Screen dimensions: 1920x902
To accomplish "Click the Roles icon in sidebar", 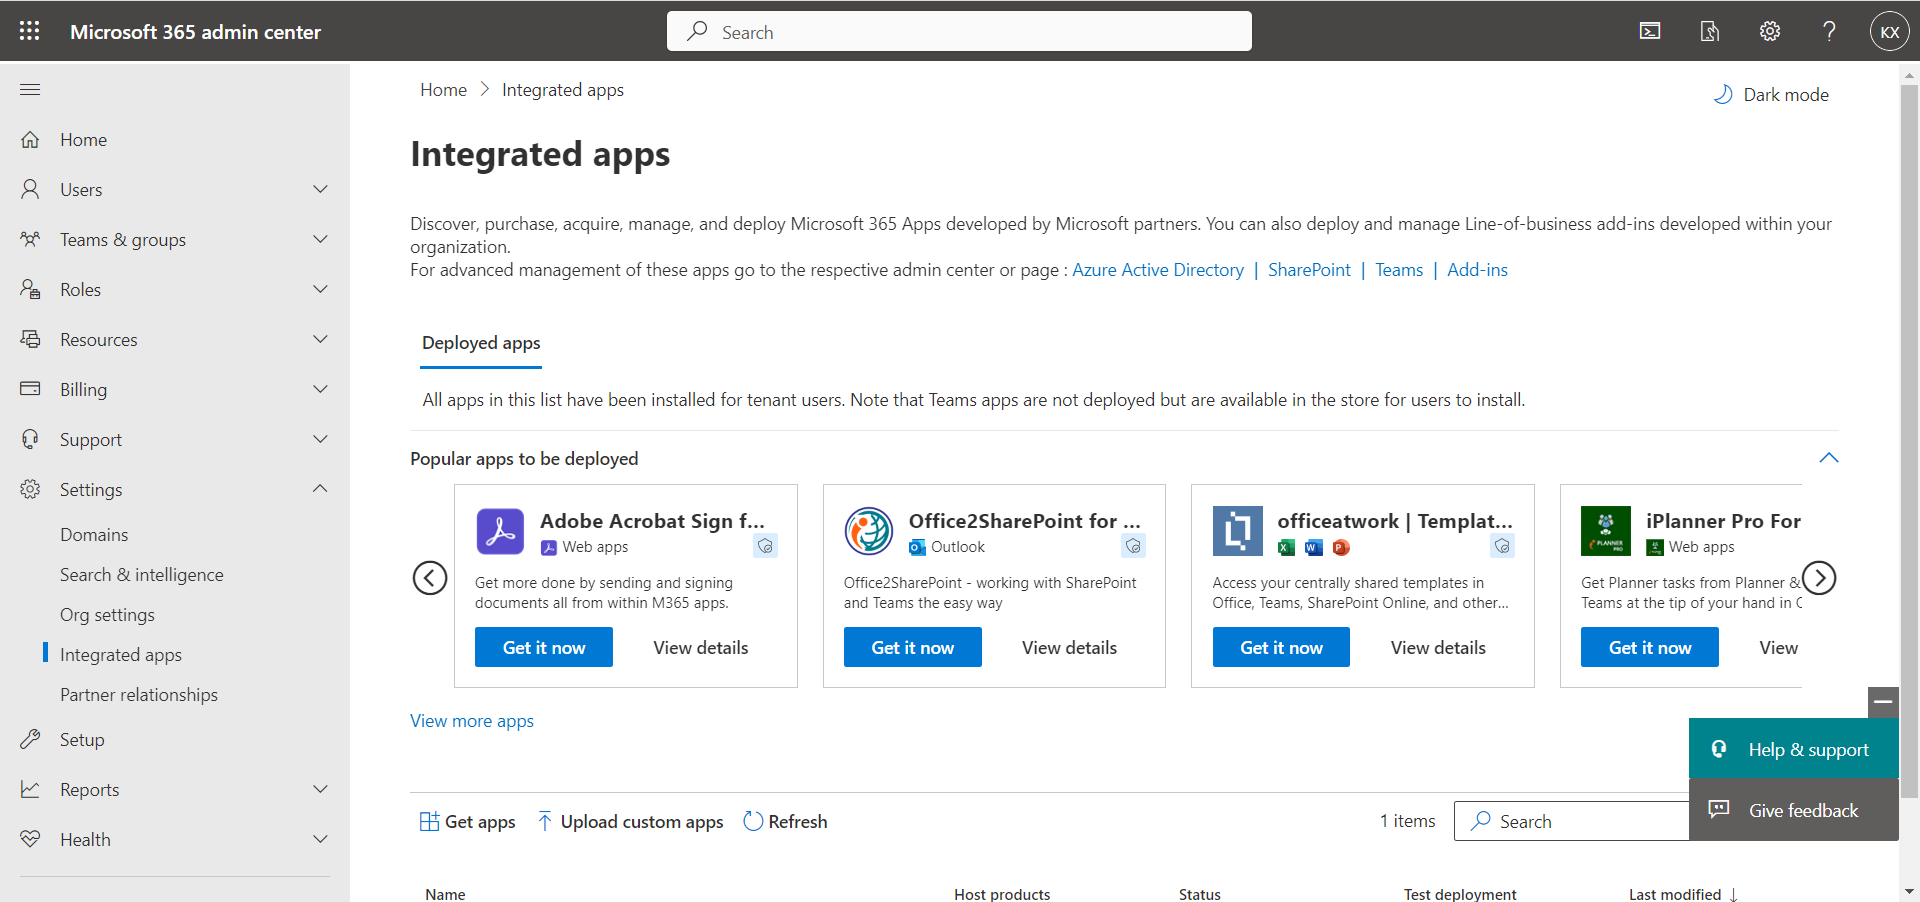I will click(31, 289).
